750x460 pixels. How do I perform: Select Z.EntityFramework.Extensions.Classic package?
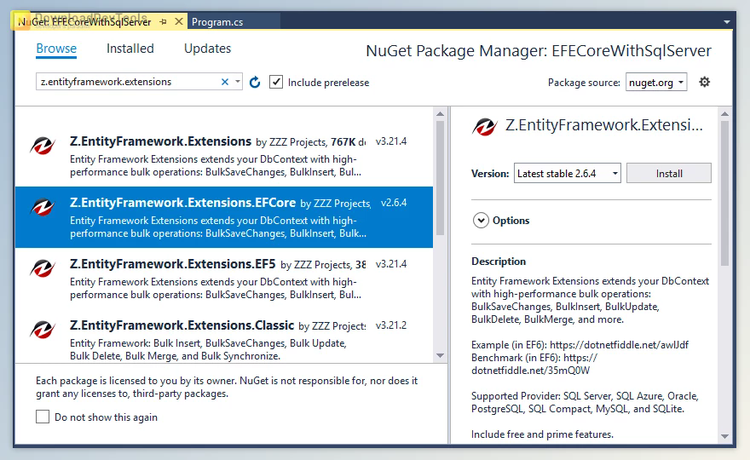pos(224,336)
